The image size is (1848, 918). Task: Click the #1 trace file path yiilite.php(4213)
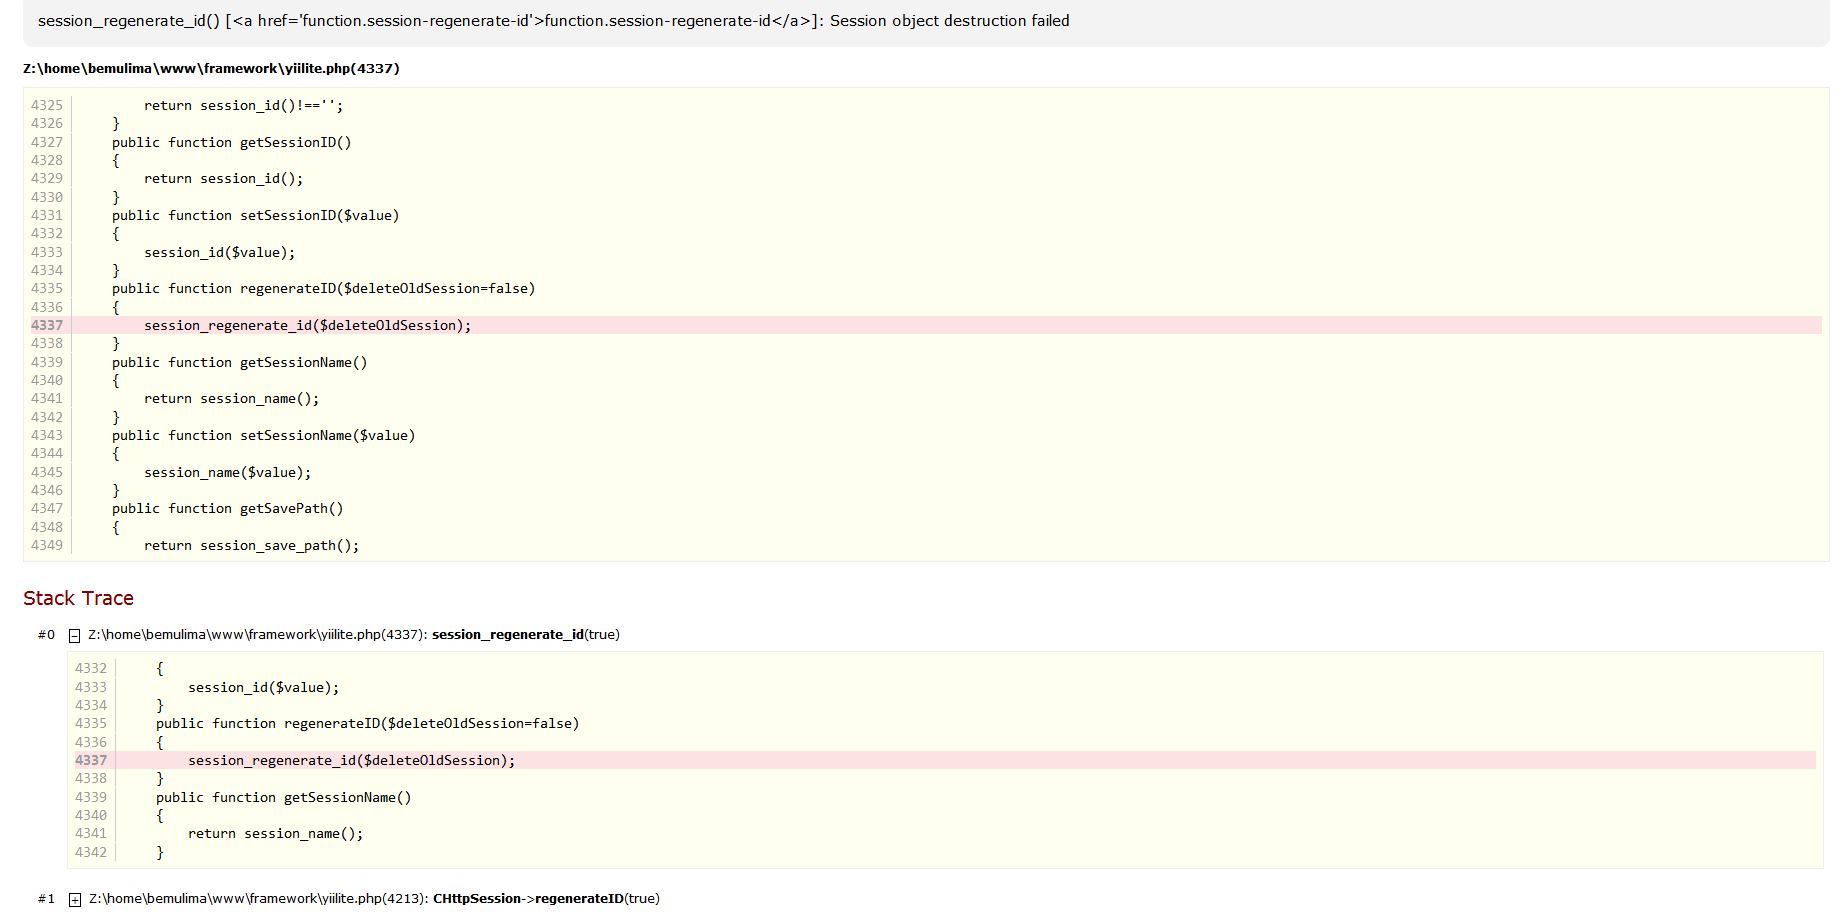tap(259, 899)
